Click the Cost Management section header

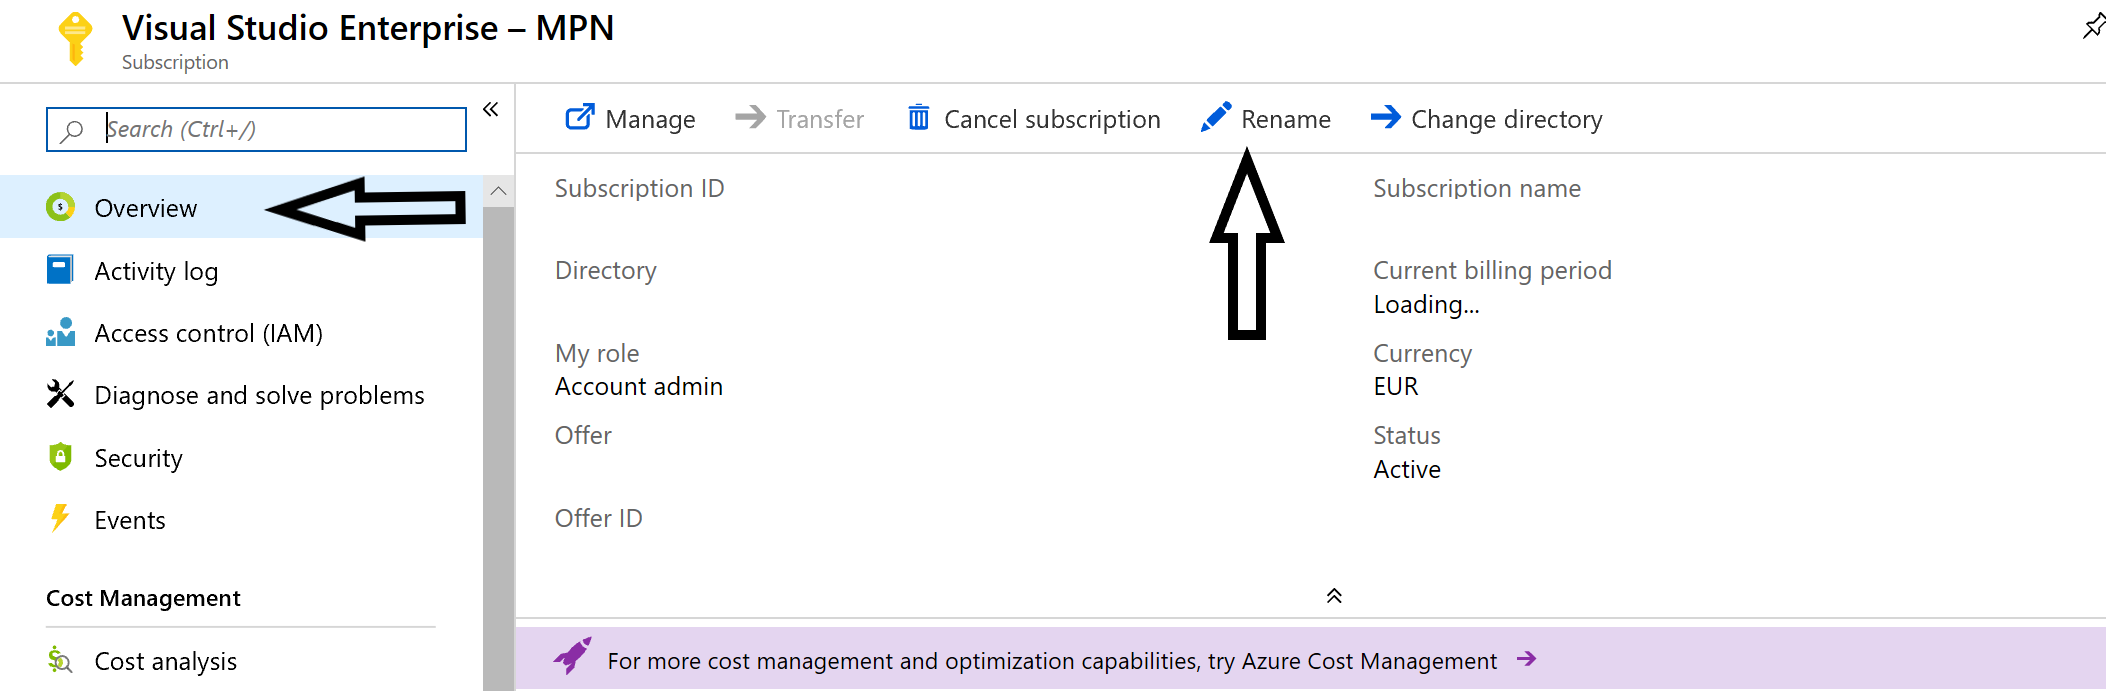tap(143, 598)
